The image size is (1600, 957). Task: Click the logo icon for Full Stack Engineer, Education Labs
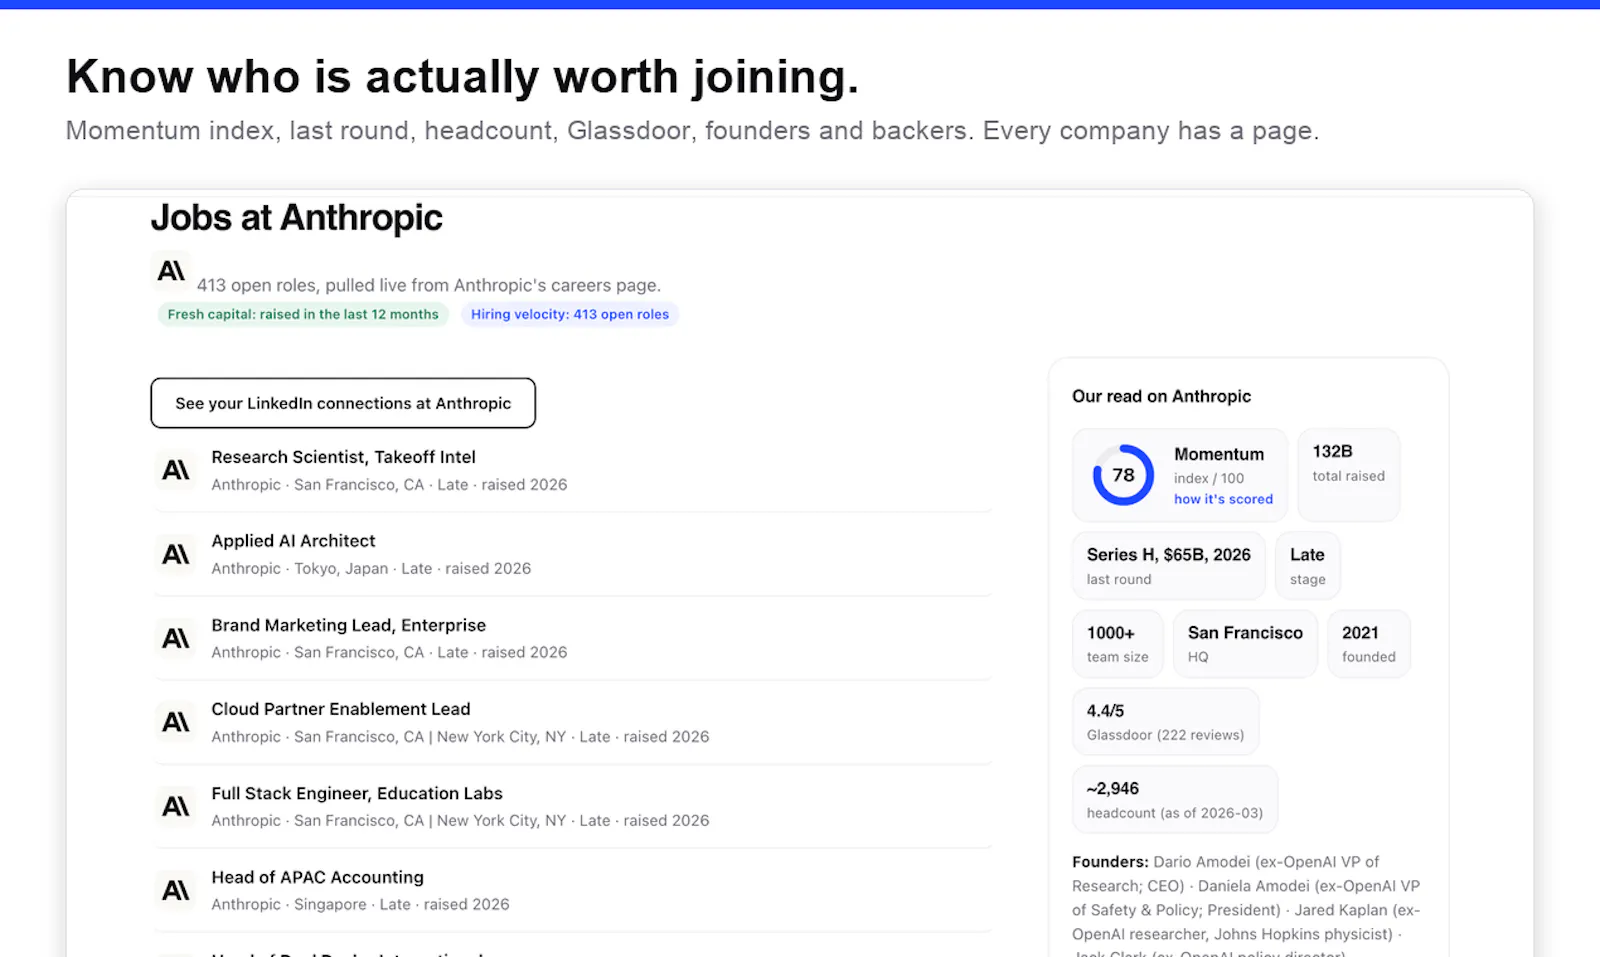pyautogui.click(x=176, y=806)
